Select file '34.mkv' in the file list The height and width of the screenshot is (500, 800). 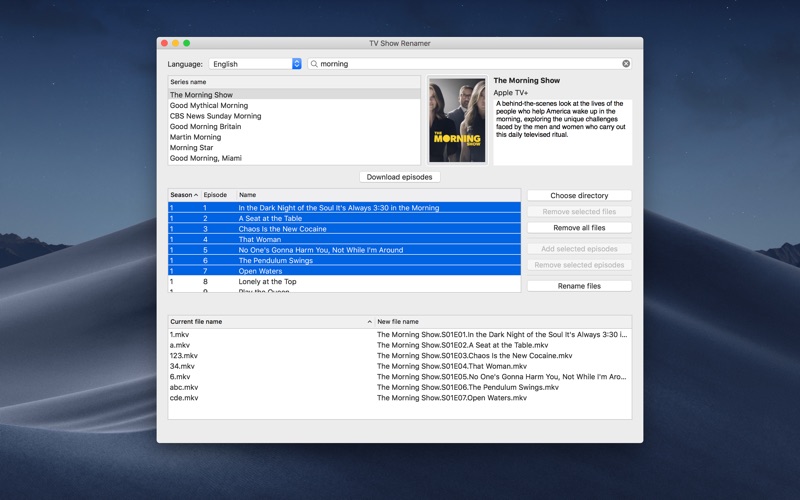182,366
